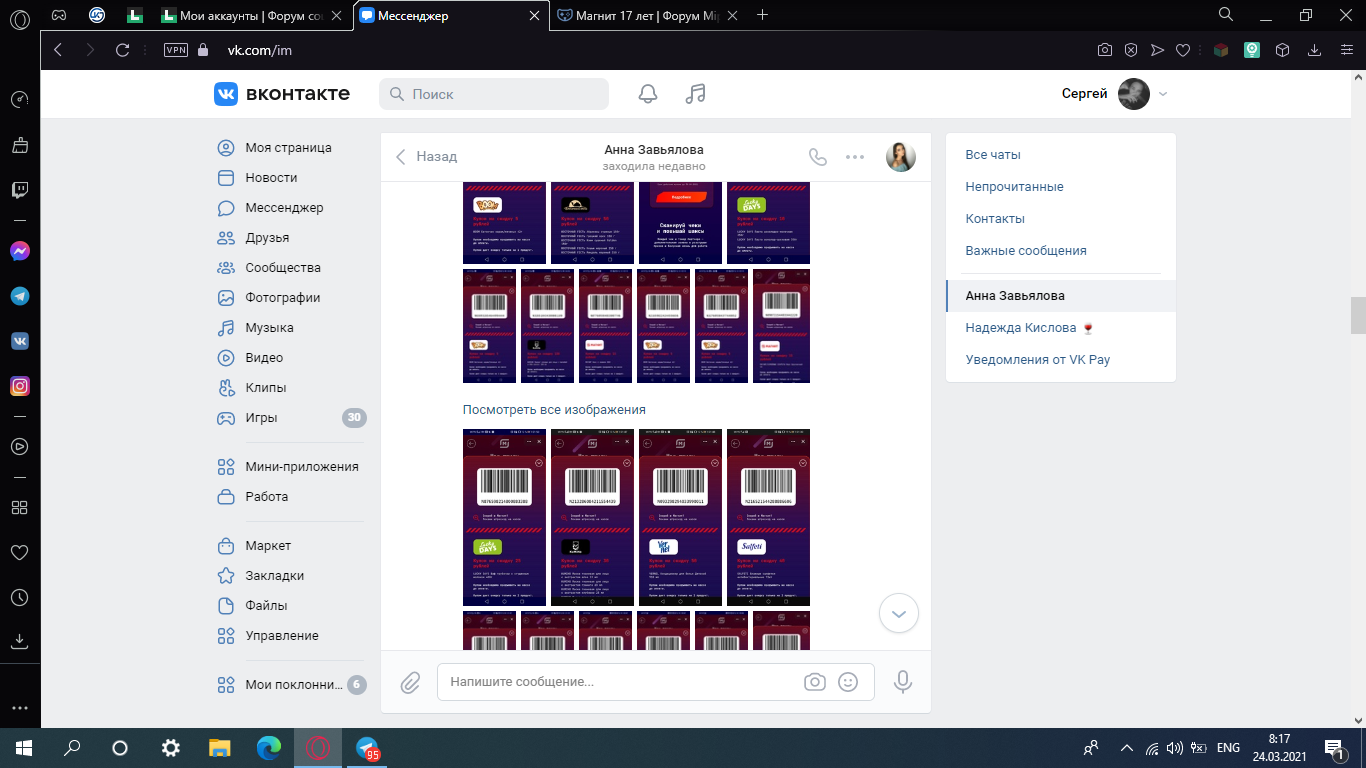Viewport: 1366px width, 768px height.
Task: Open Сергей profile dropdown menu
Action: [1115, 94]
